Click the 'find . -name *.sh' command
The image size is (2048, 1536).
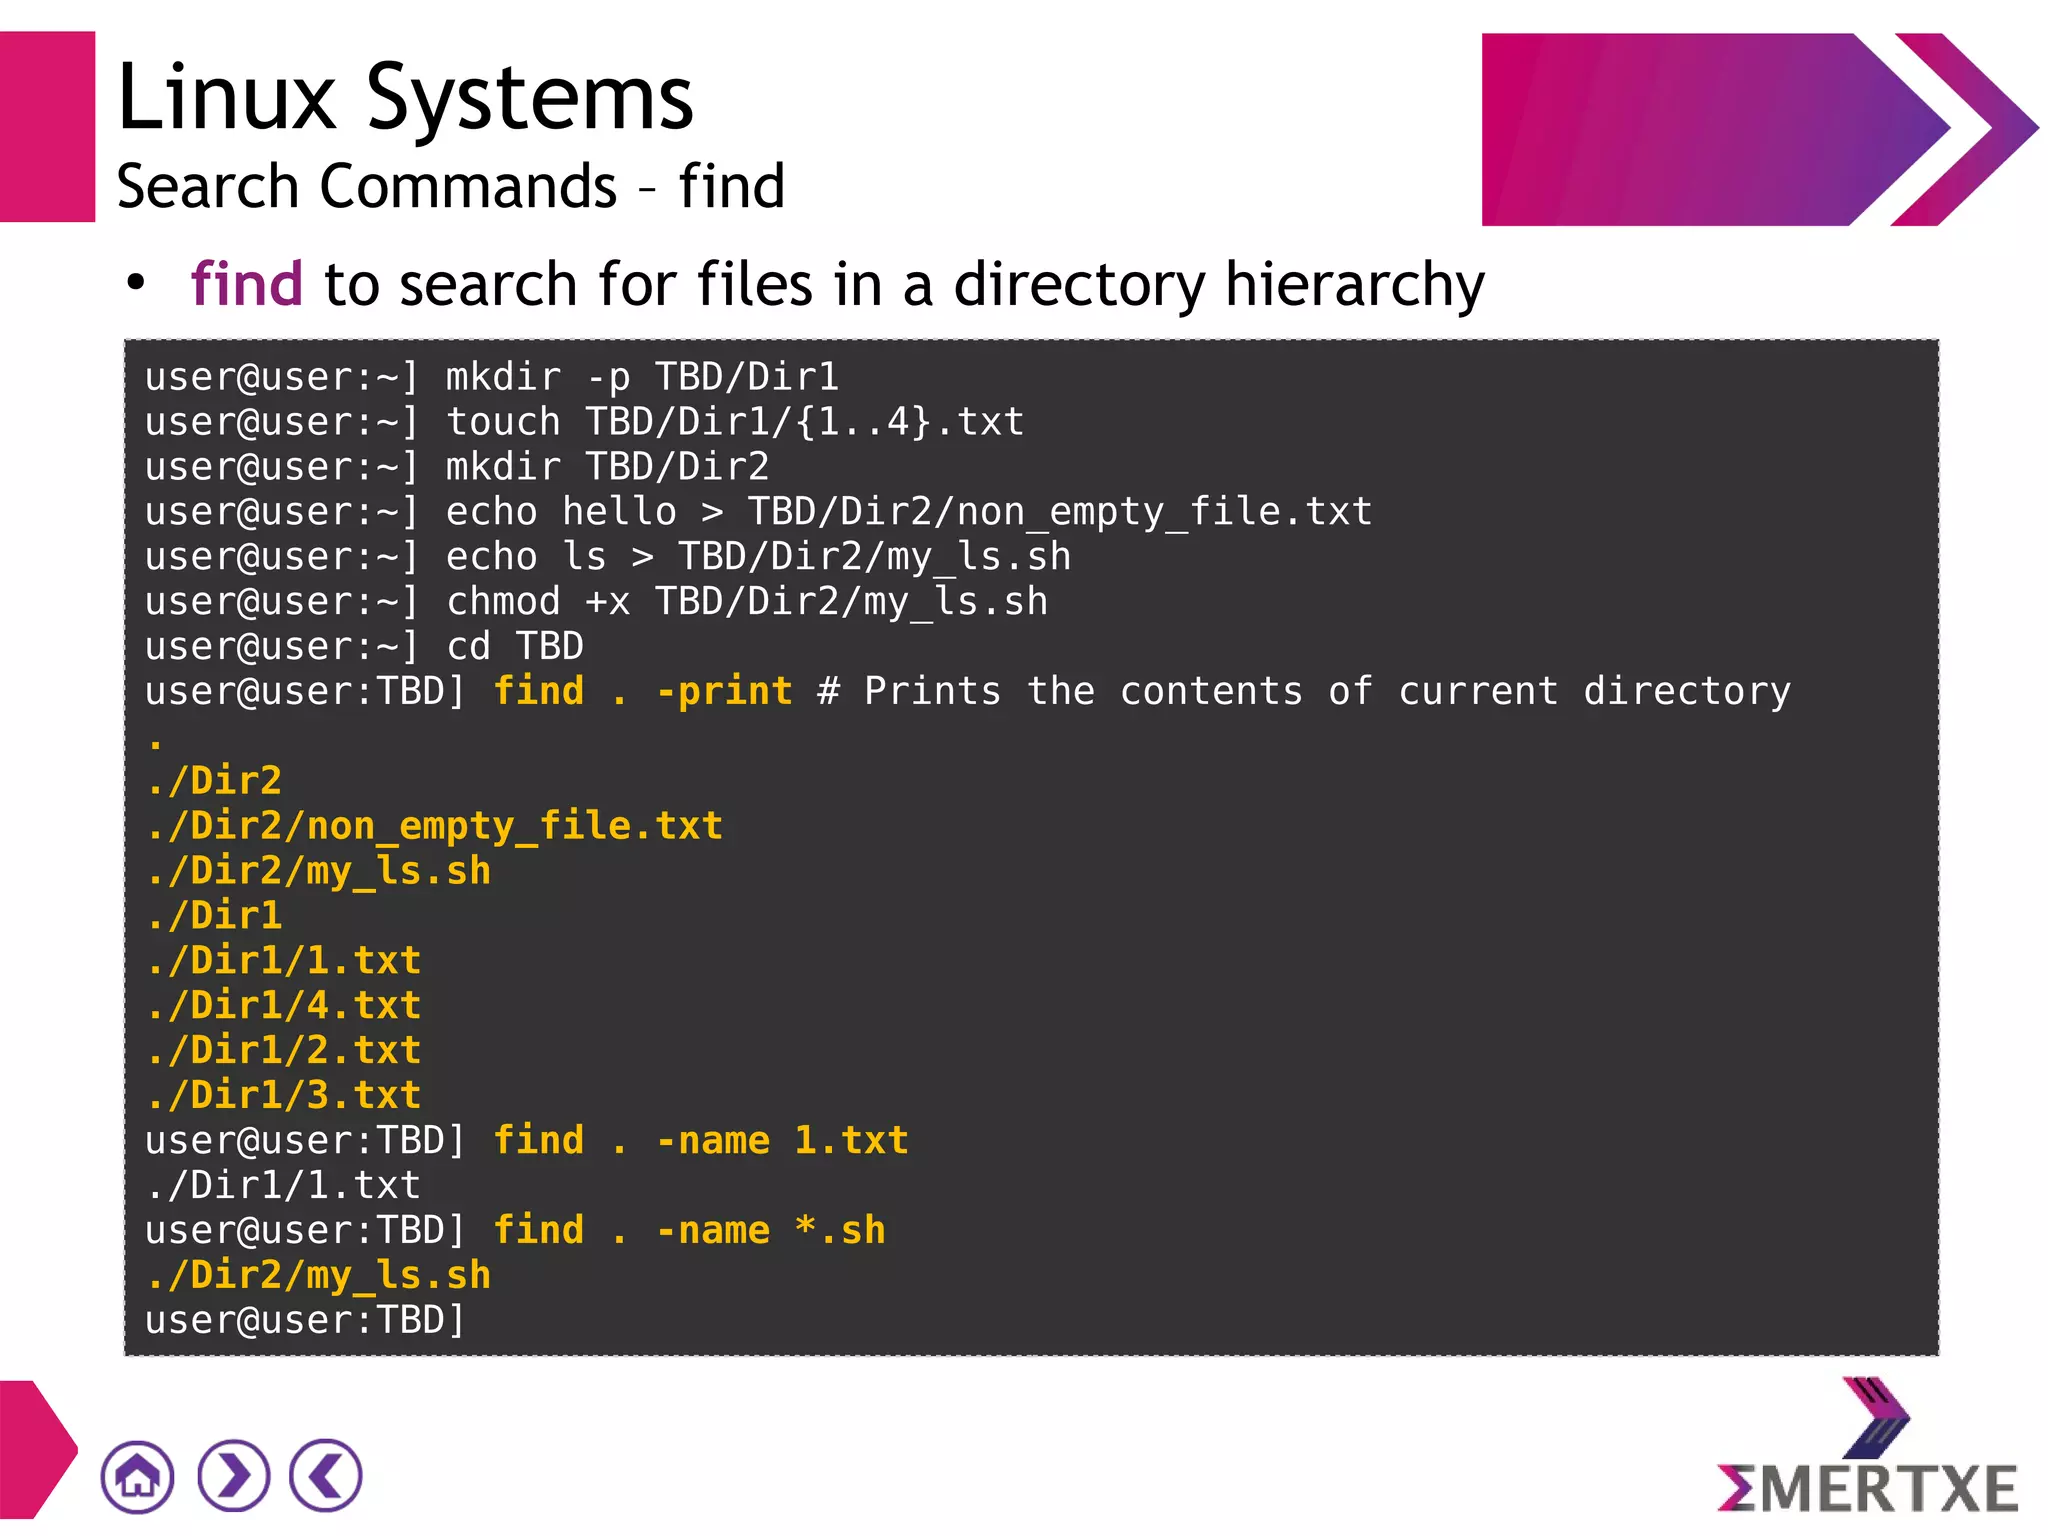point(690,1231)
